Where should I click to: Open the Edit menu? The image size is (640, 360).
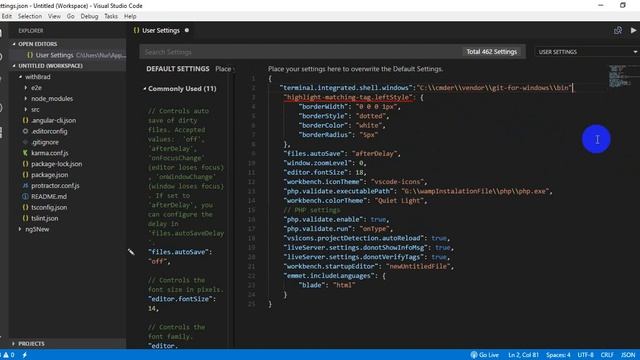[x=7, y=16]
